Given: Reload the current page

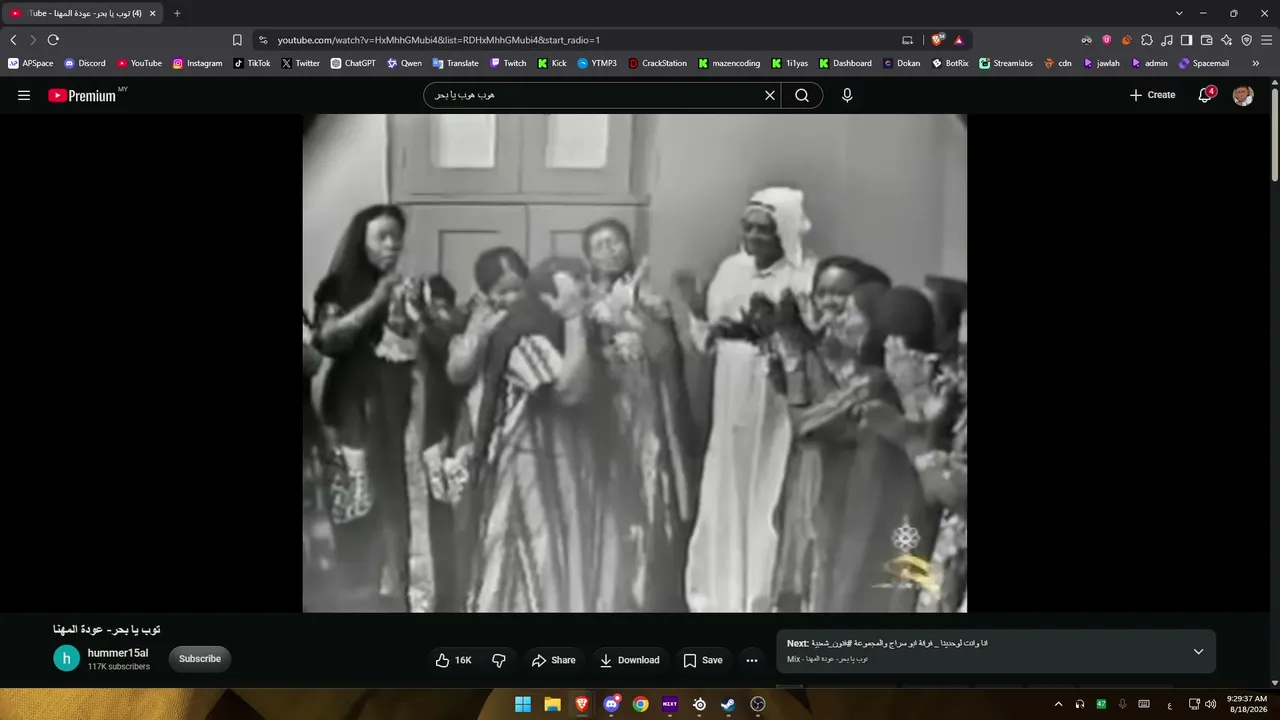Looking at the screenshot, I should click(x=53, y=40).
